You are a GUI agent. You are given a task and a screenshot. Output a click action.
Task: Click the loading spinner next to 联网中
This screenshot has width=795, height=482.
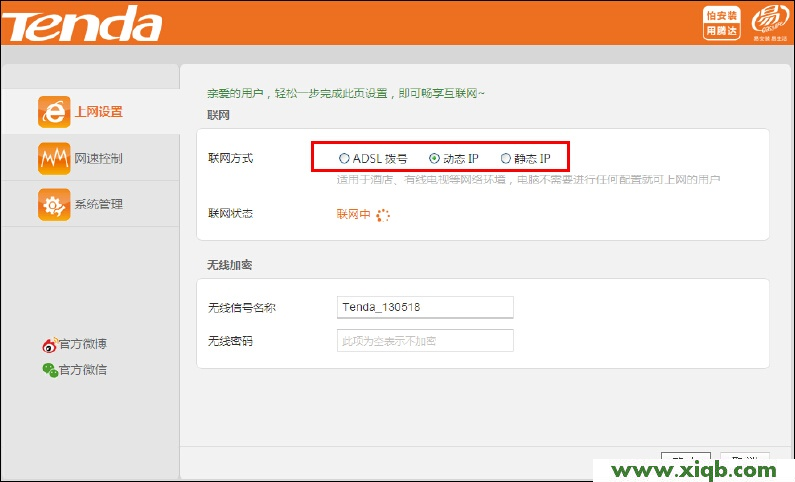pyautogui.click(x=382, y=214)
